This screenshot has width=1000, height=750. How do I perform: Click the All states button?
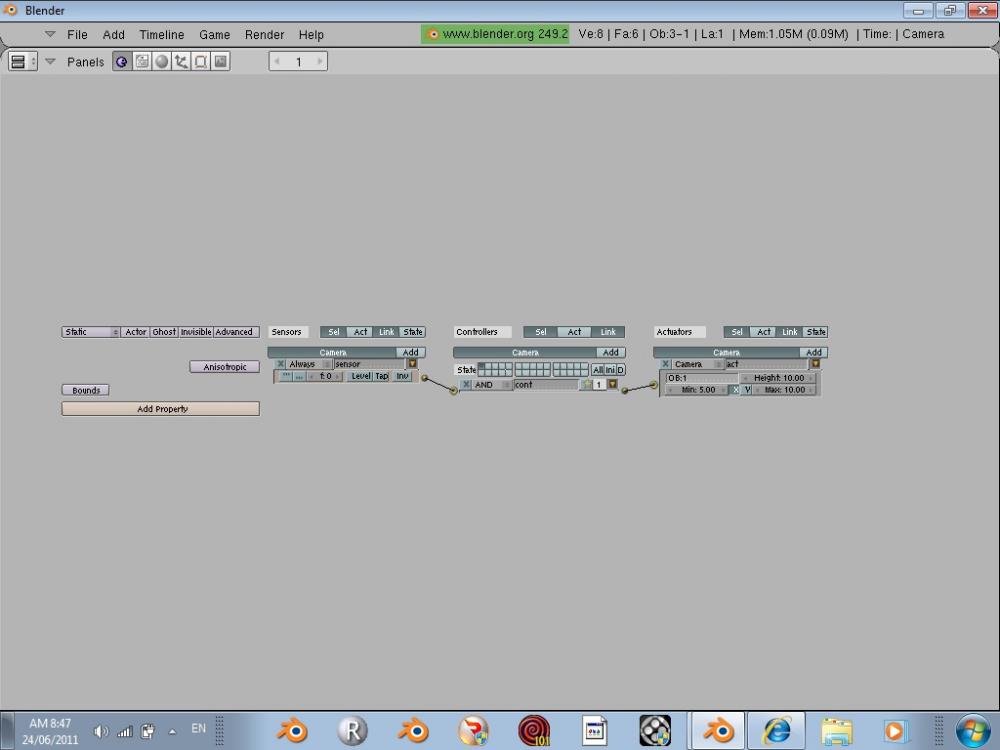(x=598, y=370)
